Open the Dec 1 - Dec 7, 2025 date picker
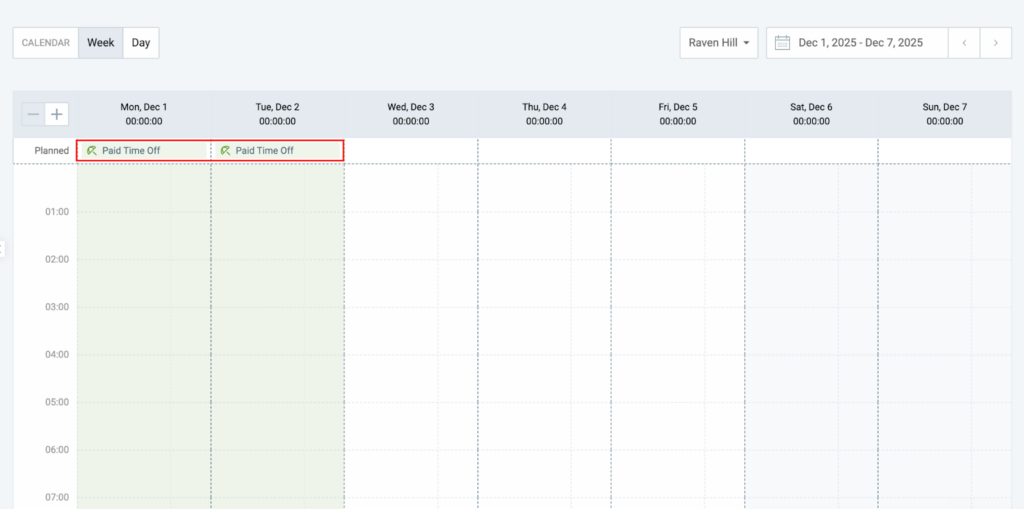Viewport: 1024px width, 509px height. pos(860,43)
